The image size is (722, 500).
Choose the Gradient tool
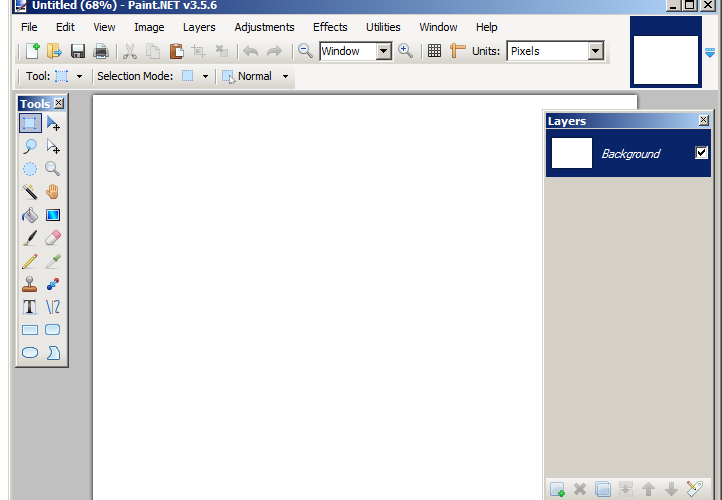point(53,215)
